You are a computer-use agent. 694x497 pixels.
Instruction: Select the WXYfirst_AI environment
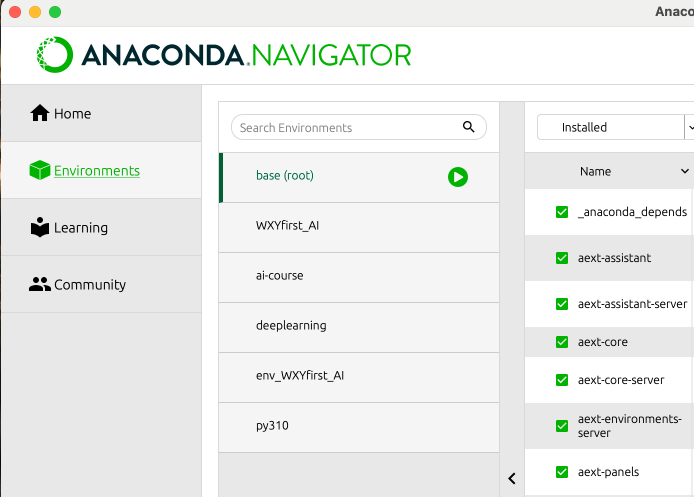tap(359, 227)
